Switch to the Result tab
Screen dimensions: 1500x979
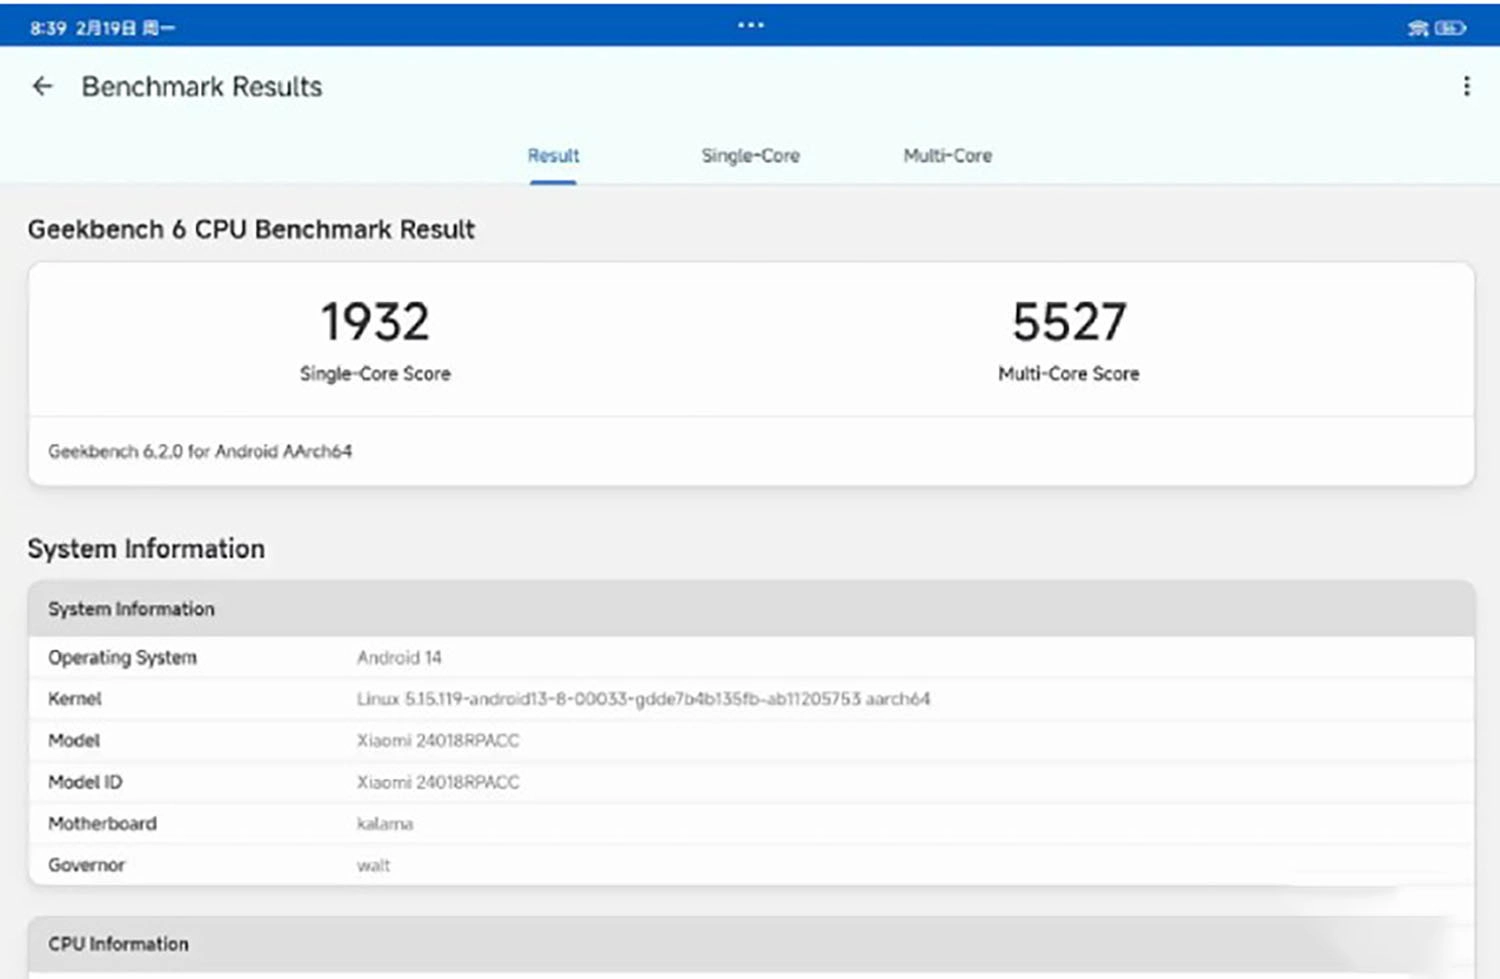click(x=553, y=156)
